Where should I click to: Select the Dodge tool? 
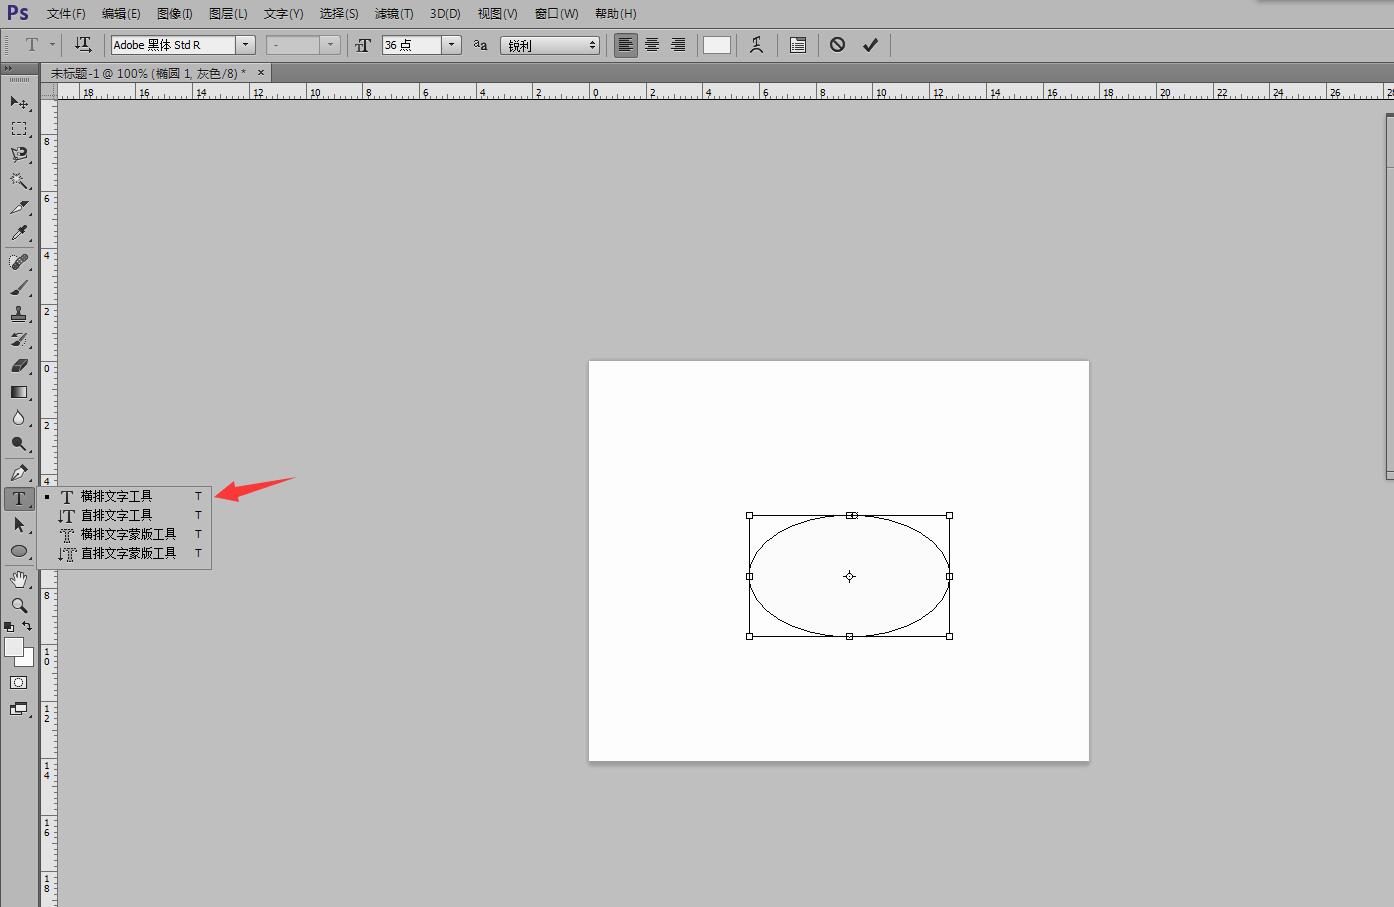pyautogui.click(x=19, y=444)
